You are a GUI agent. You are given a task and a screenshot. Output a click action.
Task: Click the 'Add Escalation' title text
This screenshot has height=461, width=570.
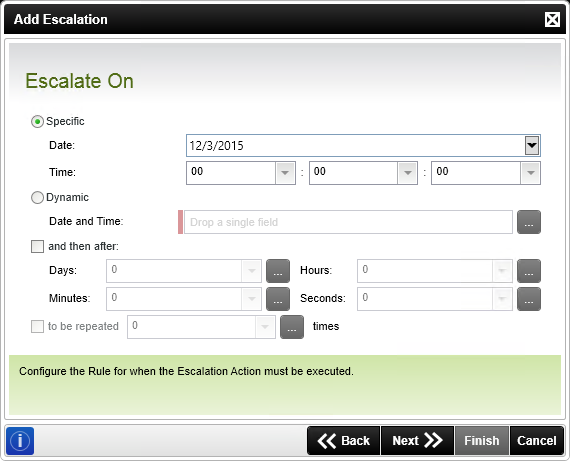pos(61,19)
